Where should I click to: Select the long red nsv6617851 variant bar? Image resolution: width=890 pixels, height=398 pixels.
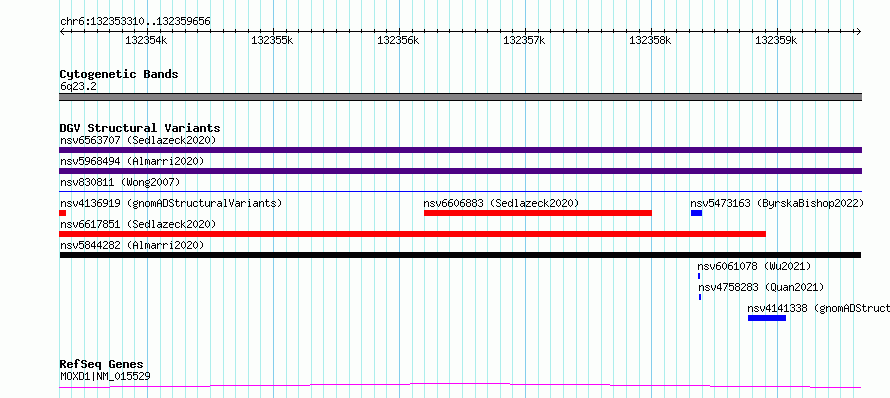pos(413,234)
